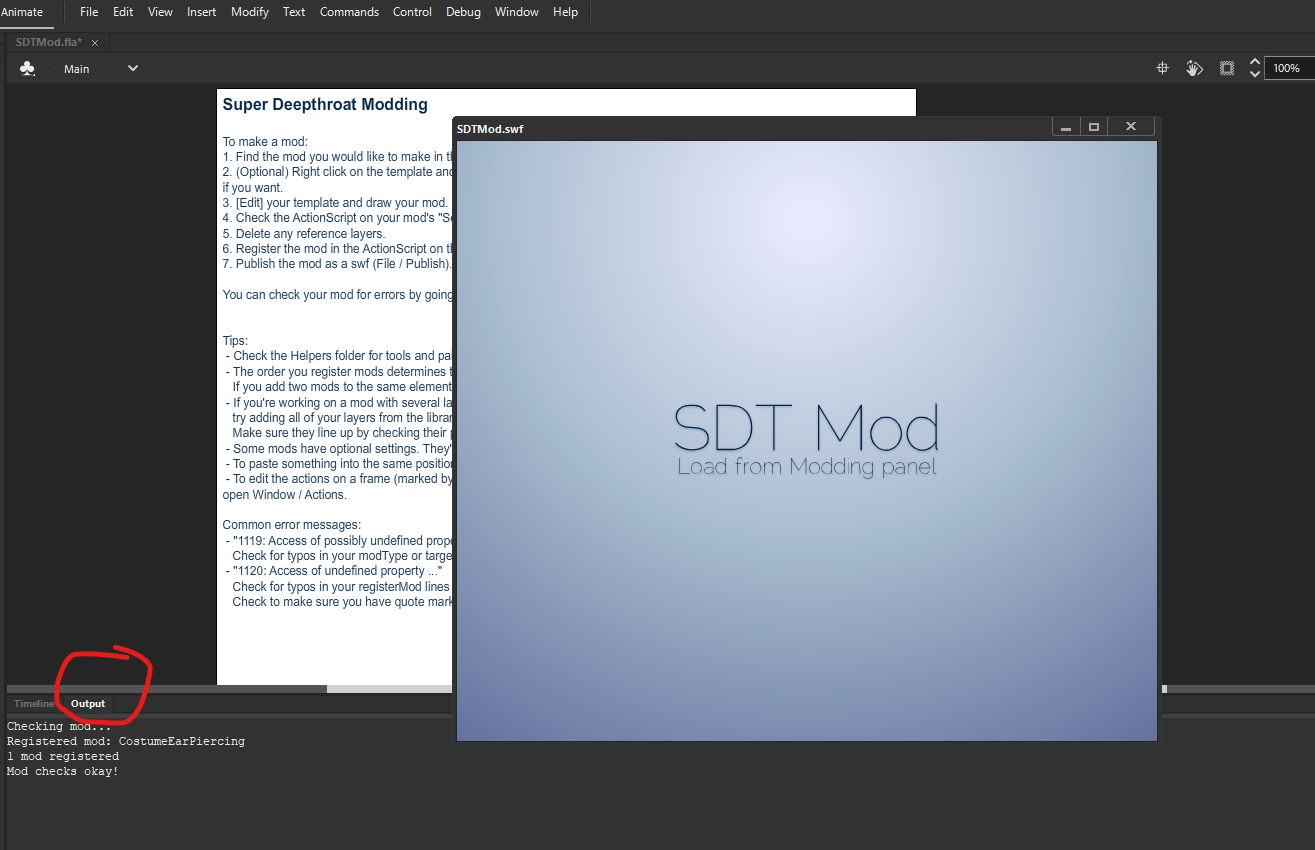
Task: Open the Modify menu
Action: pyautogui.click(x=250, y=12)
